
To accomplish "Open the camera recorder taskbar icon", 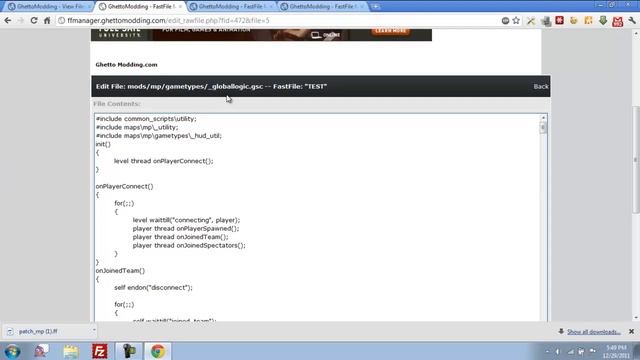I will pyautogui.click(x=129, y=351).
